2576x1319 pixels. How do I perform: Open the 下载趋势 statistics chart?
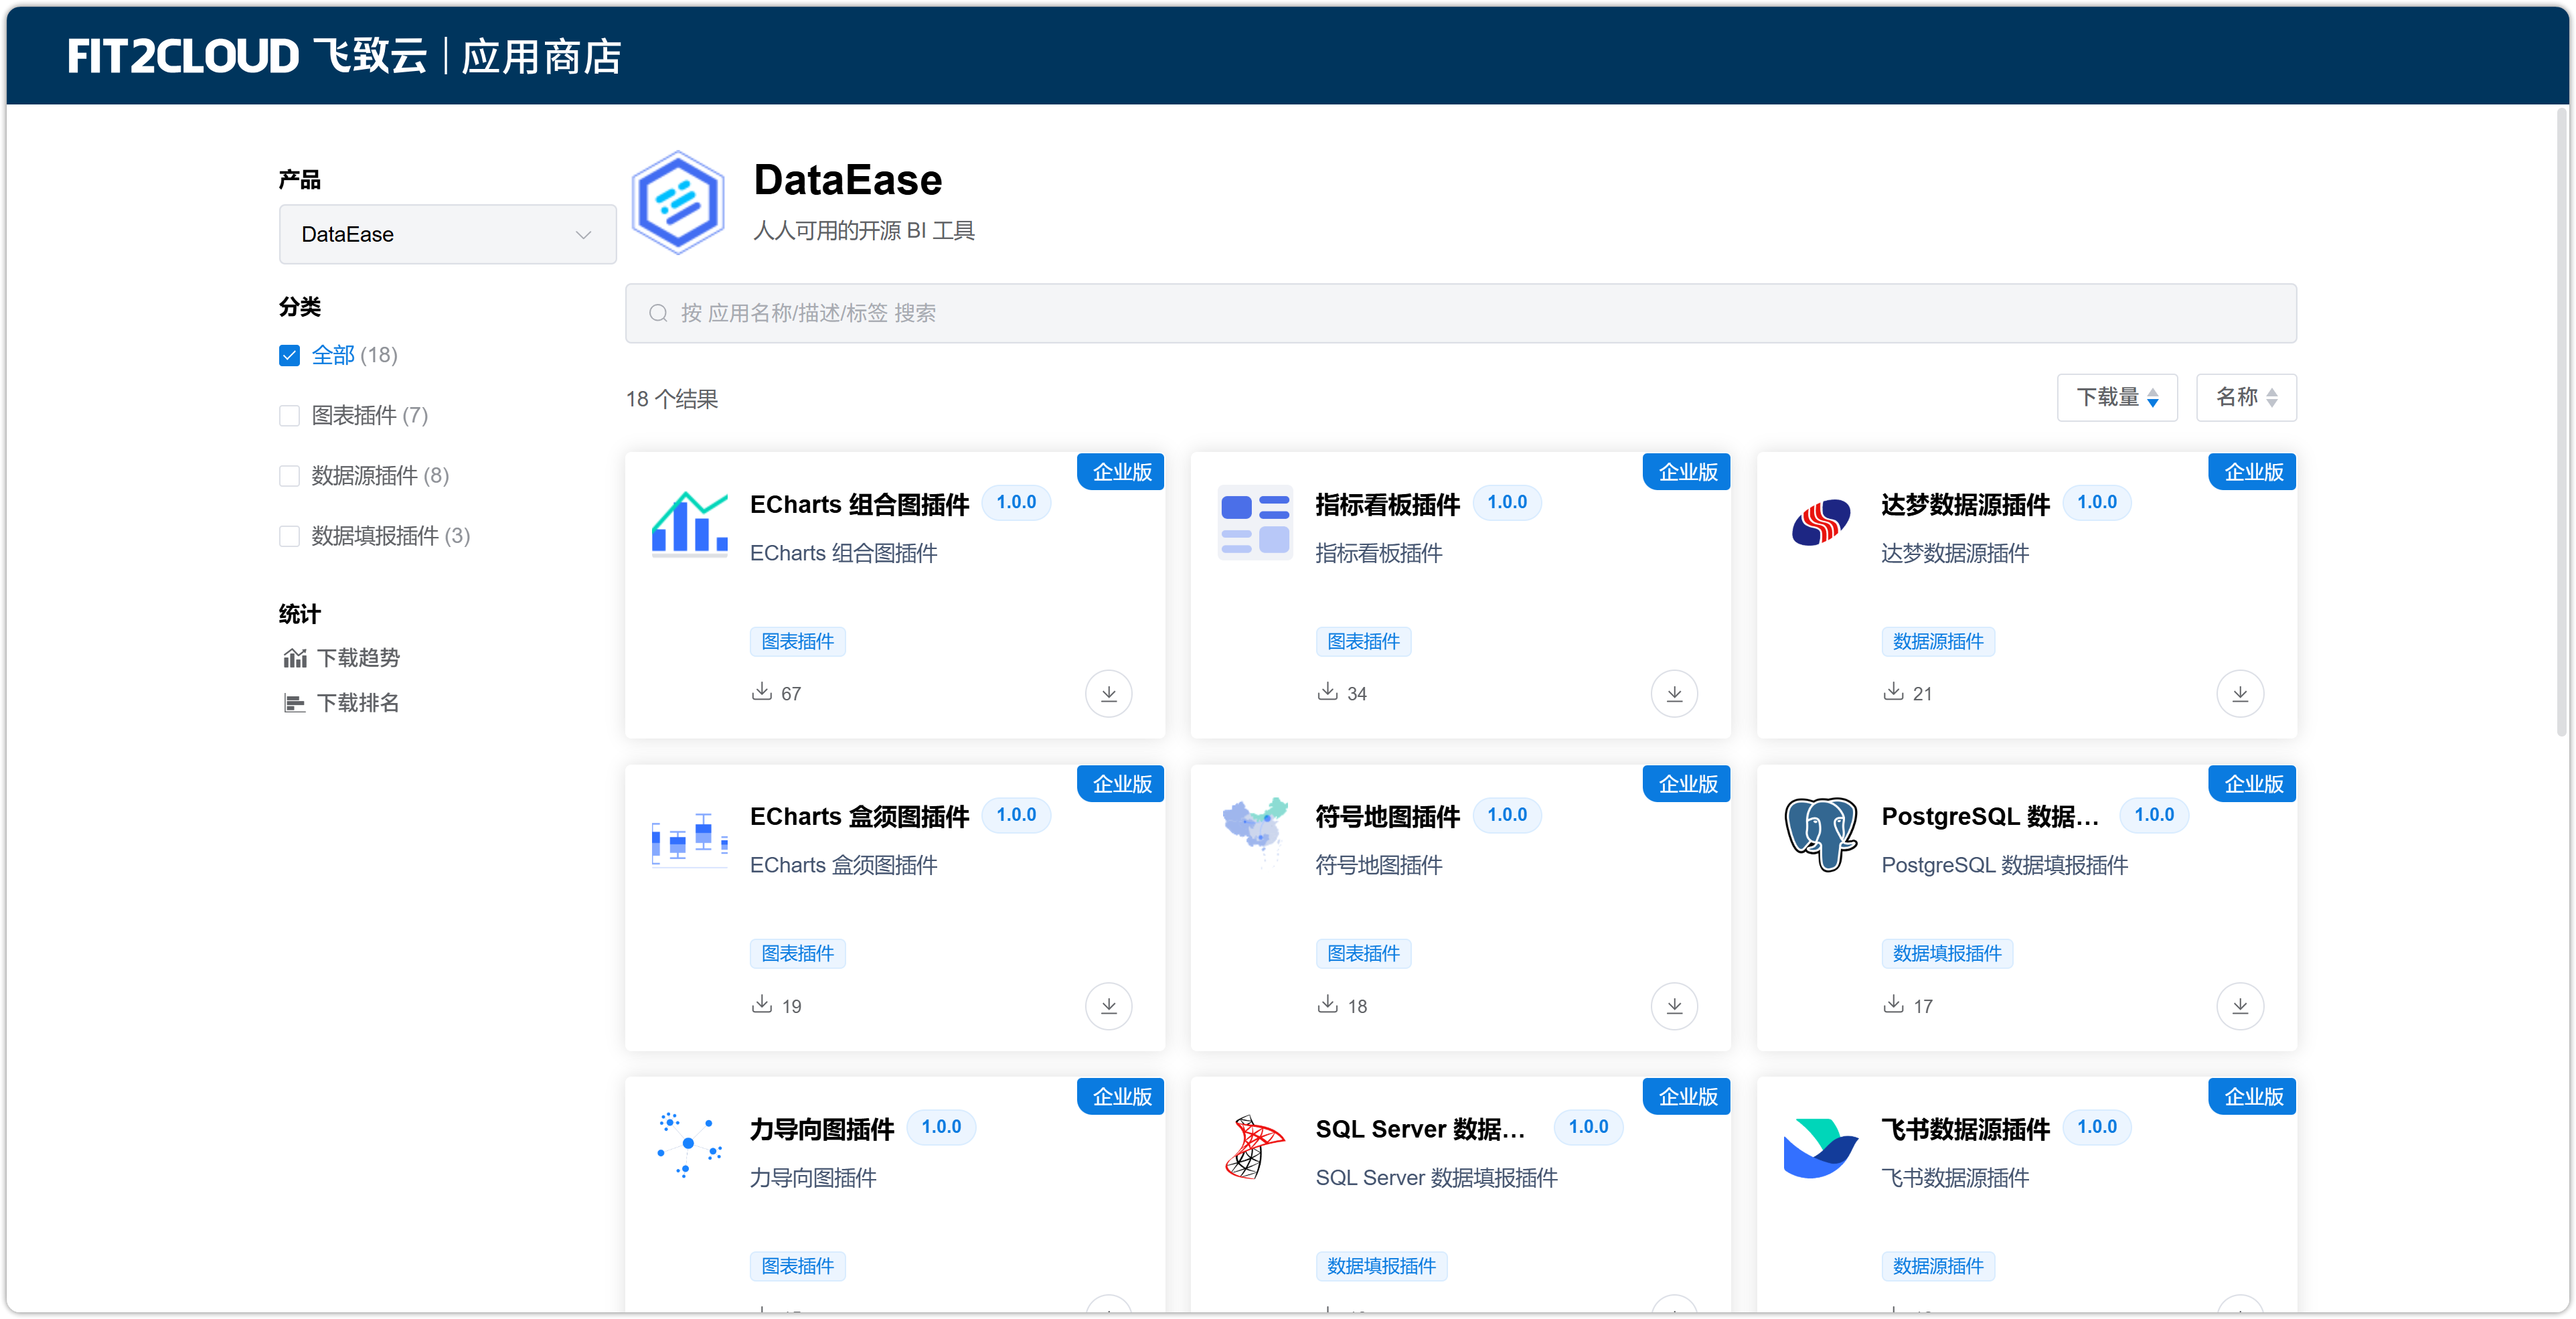pyautogui.click(x=341, y=658)
